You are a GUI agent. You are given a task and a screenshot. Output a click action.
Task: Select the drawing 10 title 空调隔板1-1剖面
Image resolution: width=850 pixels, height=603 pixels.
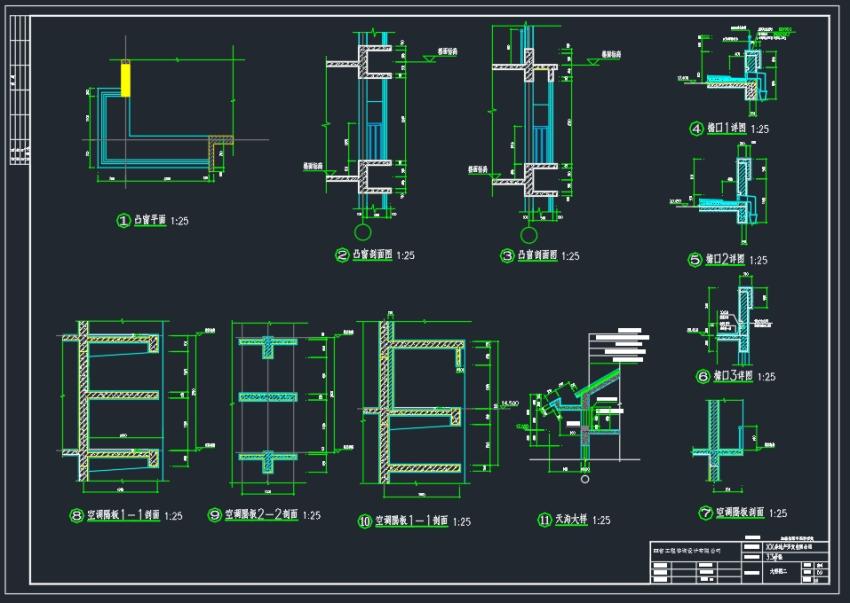pyautogui.click(x=412, y=521)
